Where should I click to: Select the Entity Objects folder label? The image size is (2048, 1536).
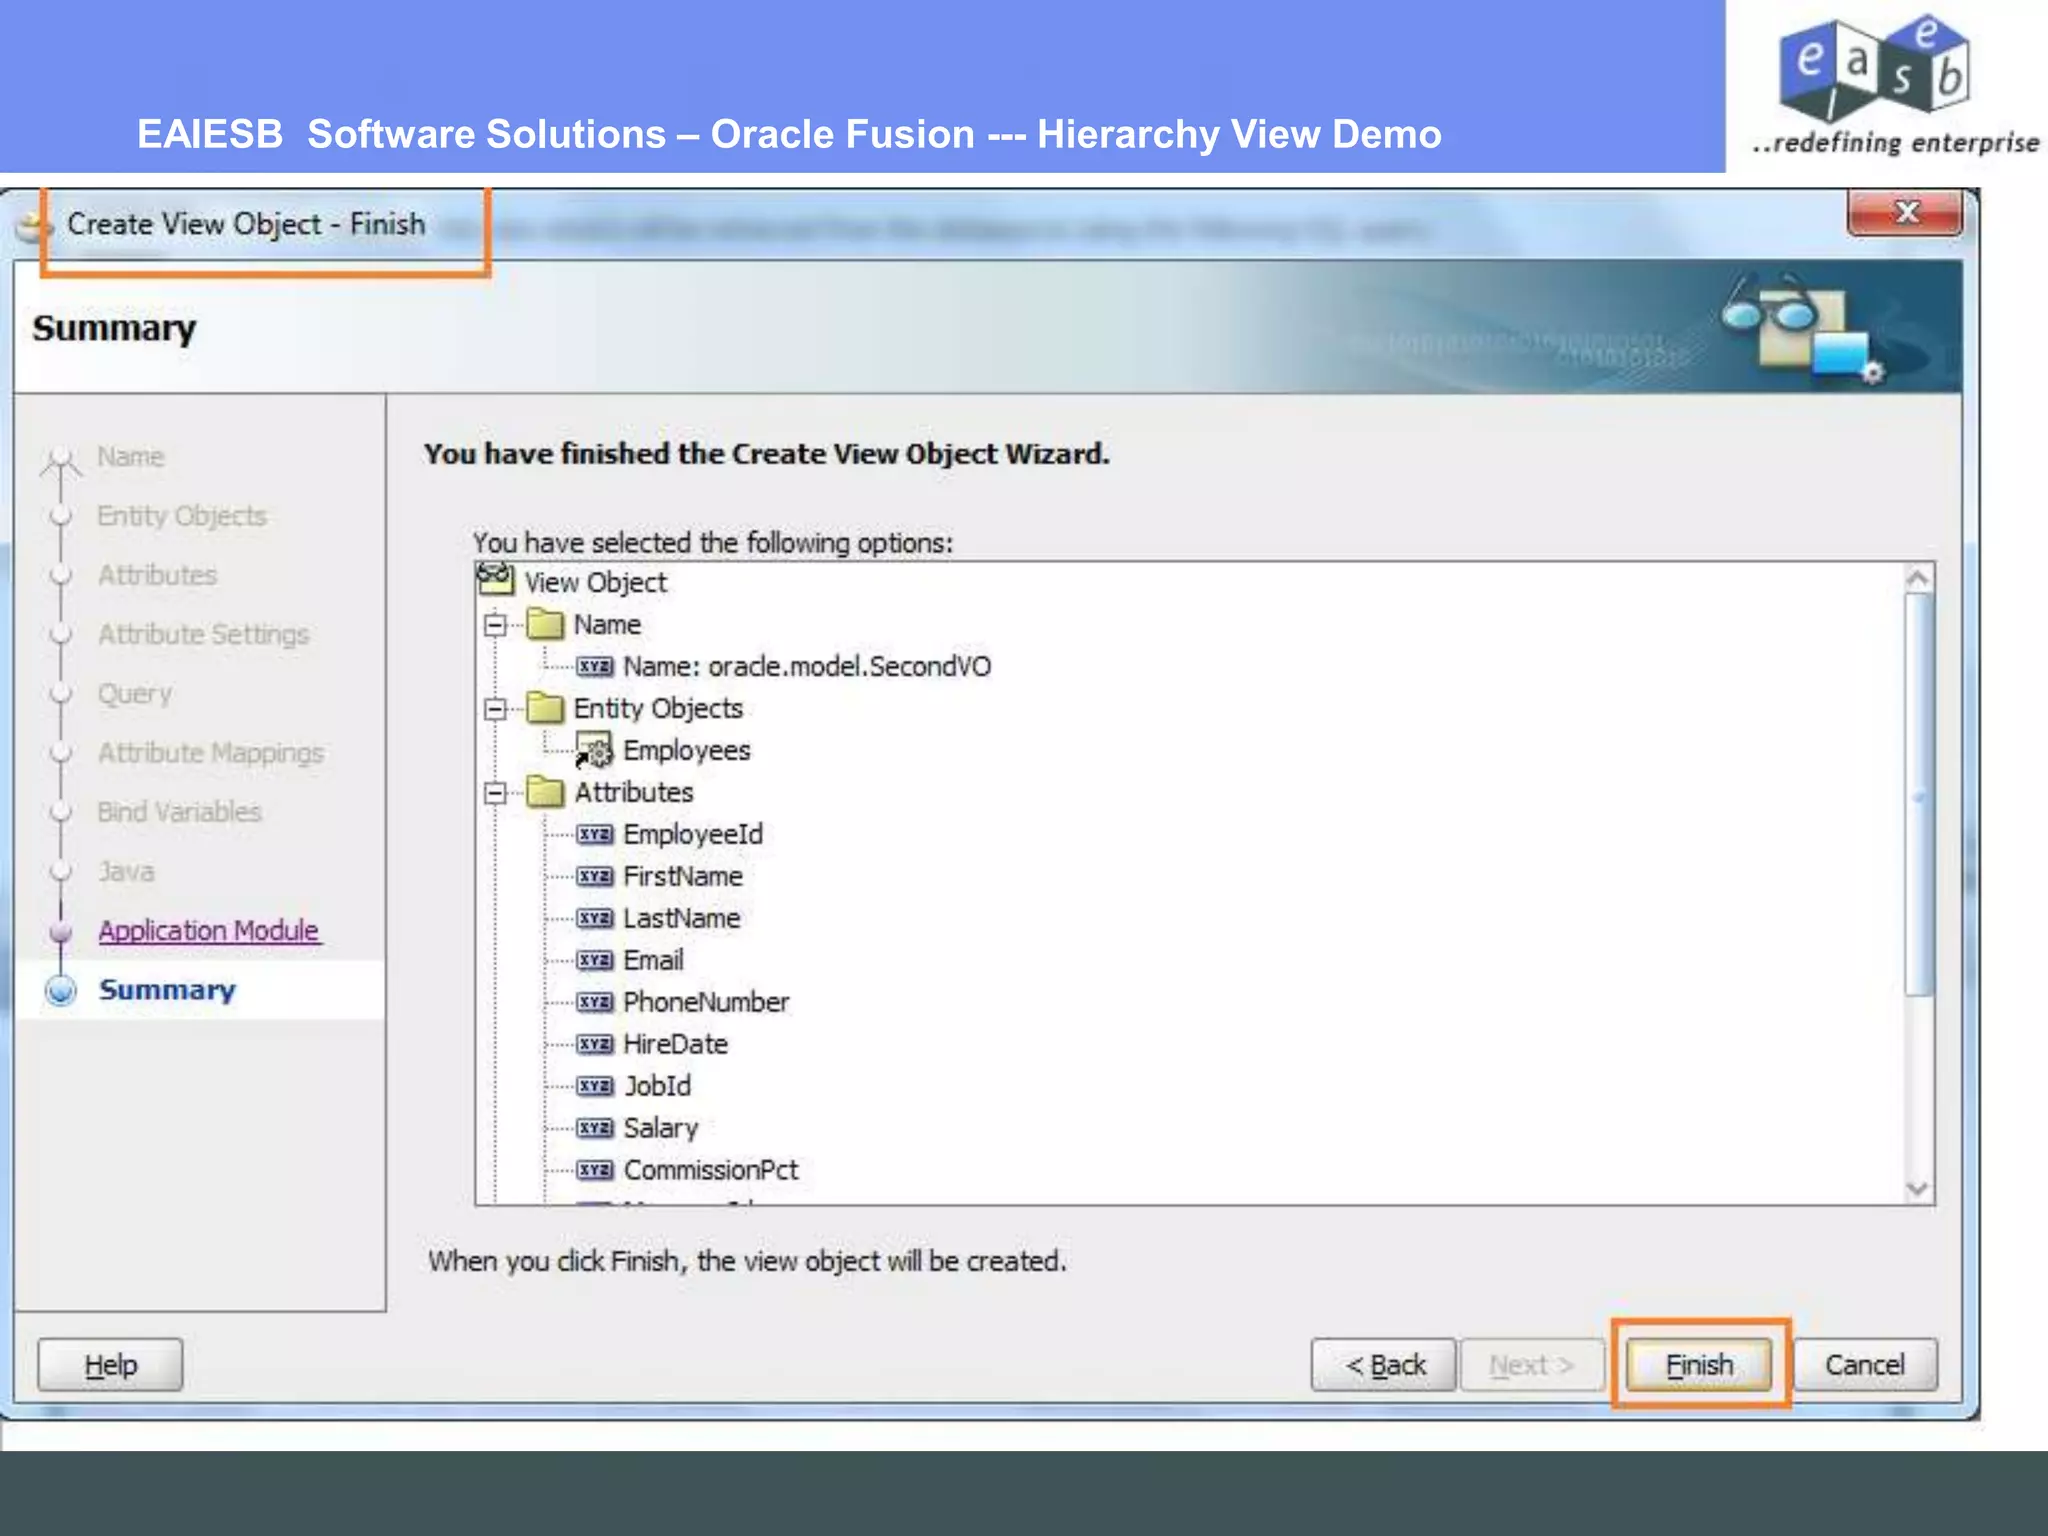(x=658, y=709)
